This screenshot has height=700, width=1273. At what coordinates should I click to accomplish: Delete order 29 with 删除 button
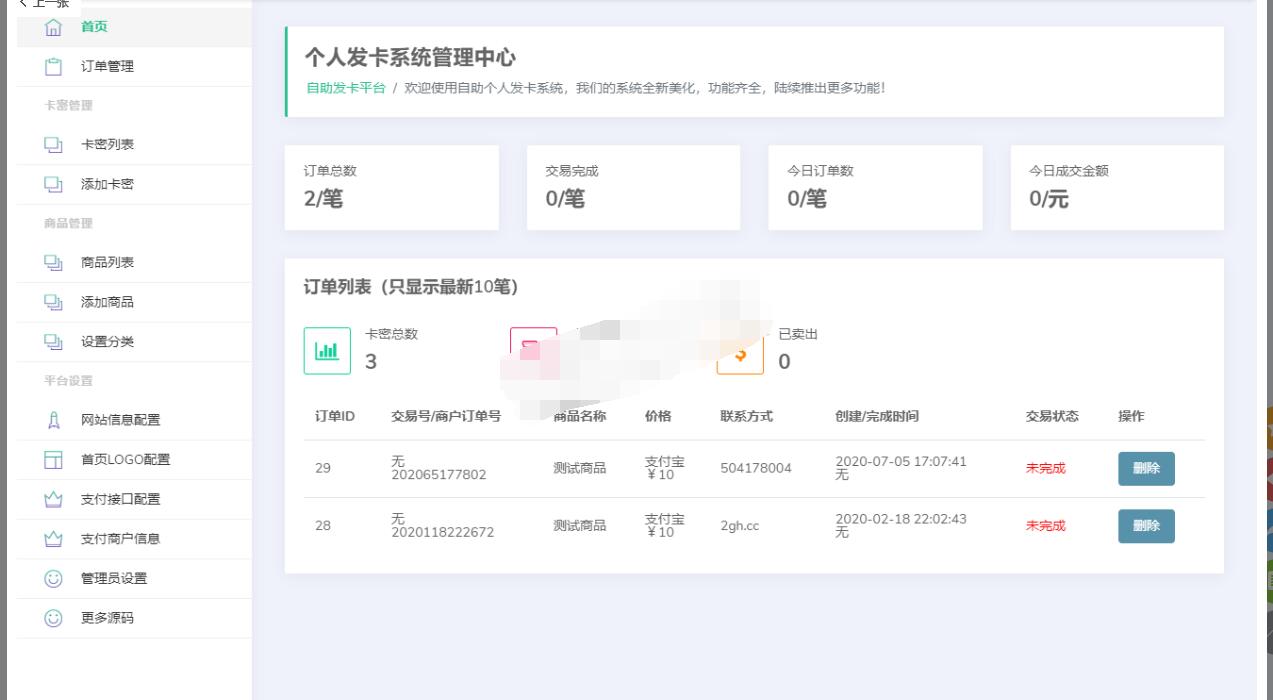click(1146, 469)
